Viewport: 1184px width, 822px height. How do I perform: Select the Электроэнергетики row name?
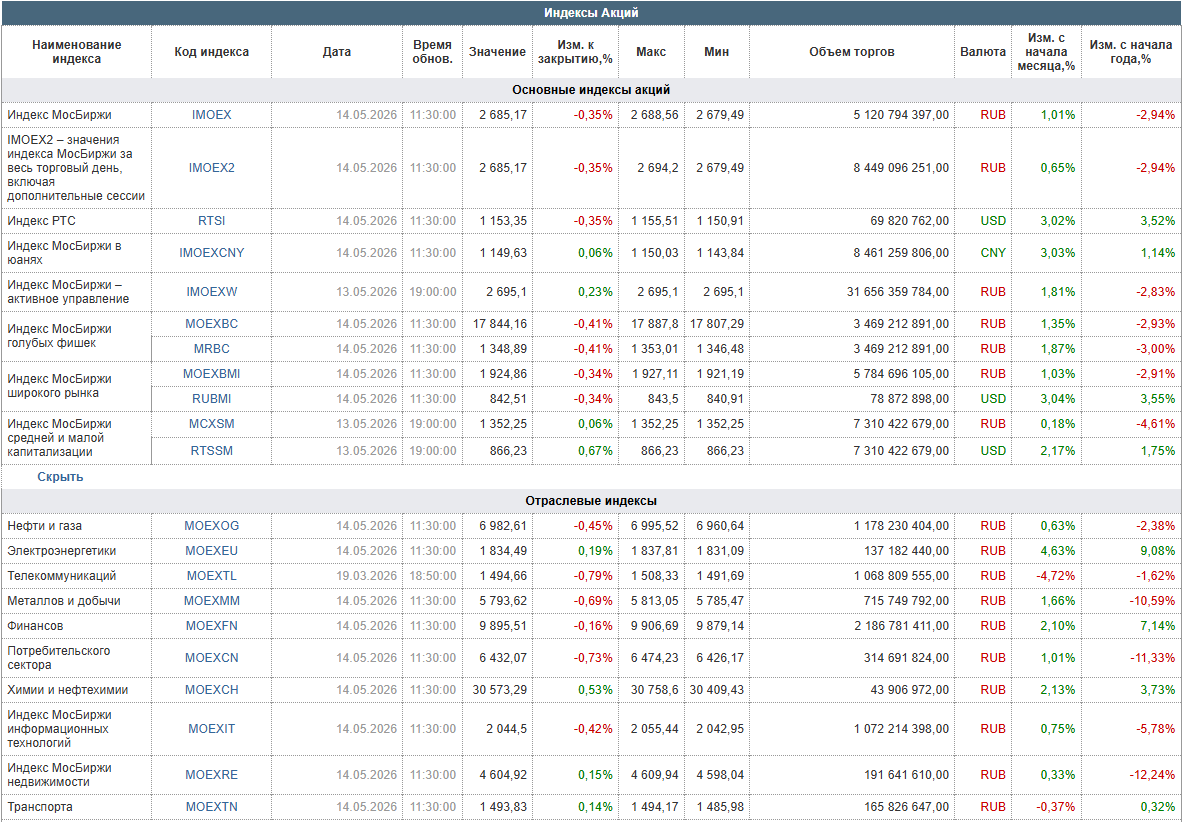coord(62,551)
